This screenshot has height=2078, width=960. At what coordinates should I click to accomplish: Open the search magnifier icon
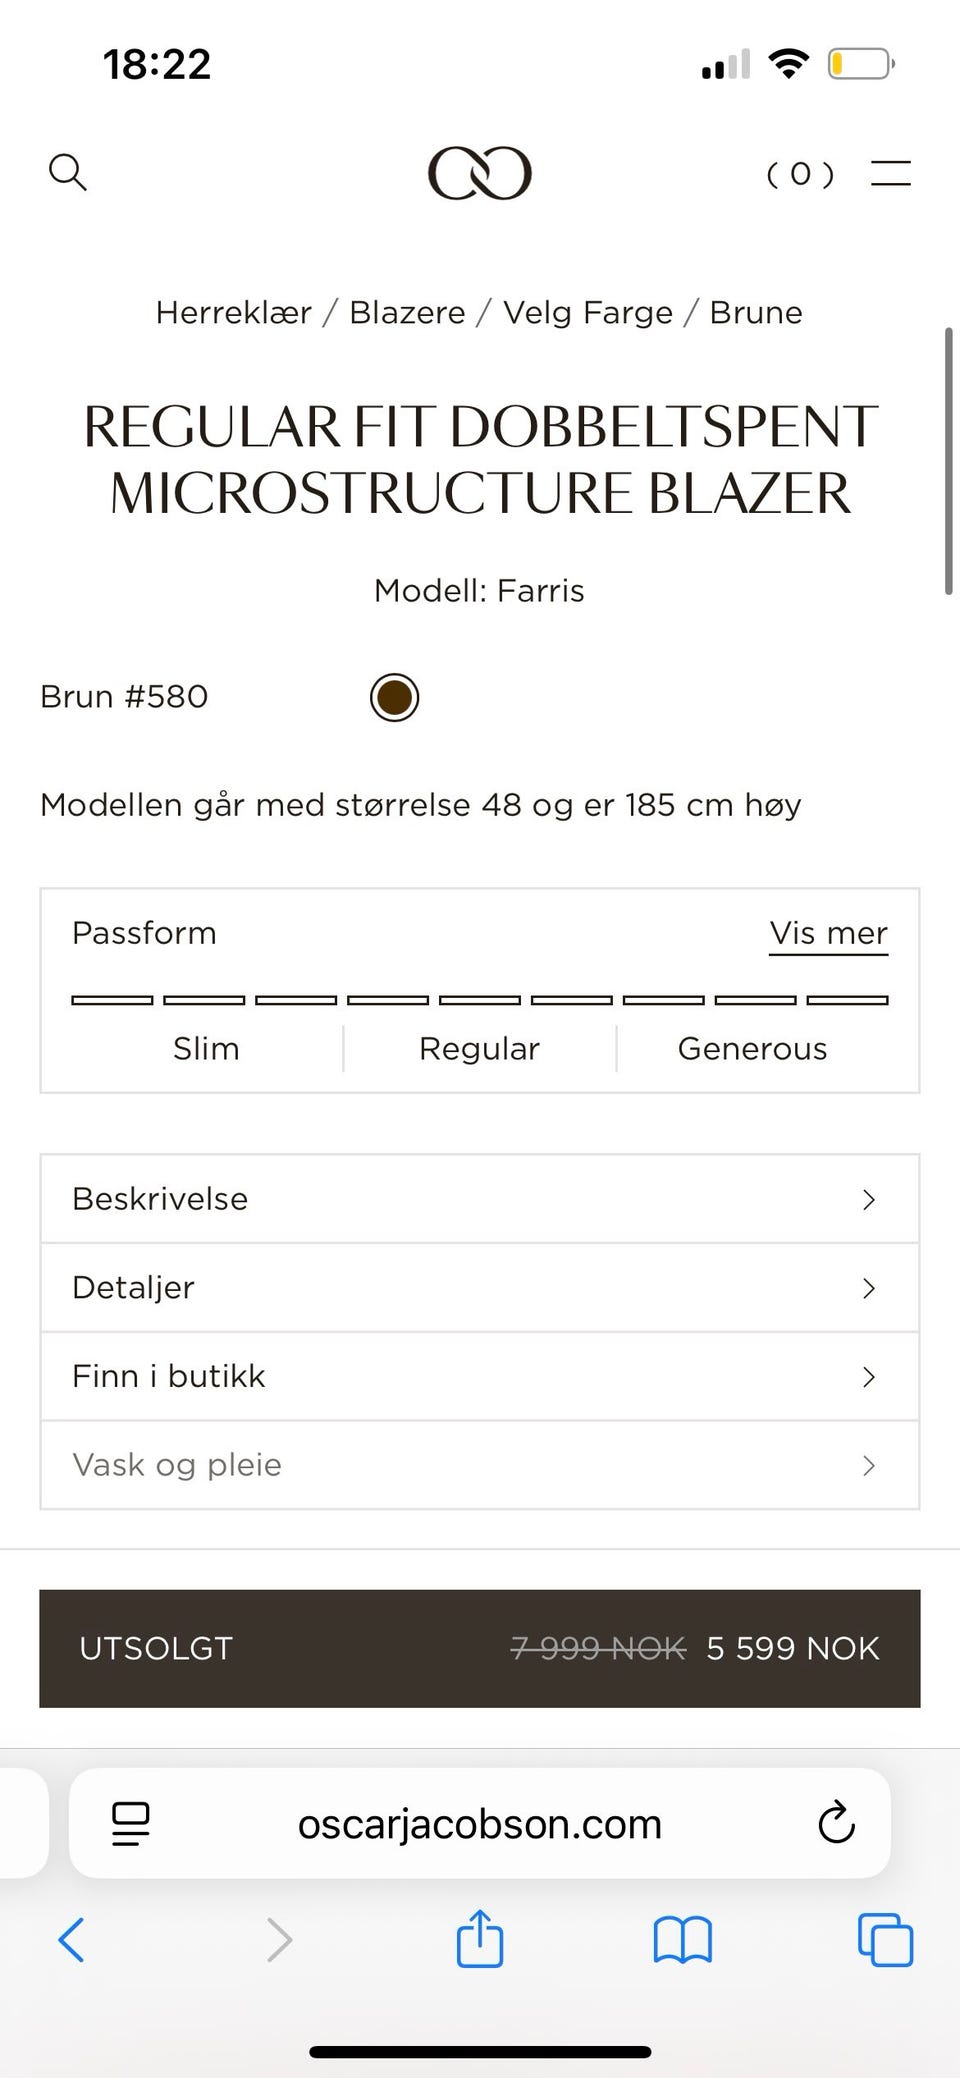(68, 172)
